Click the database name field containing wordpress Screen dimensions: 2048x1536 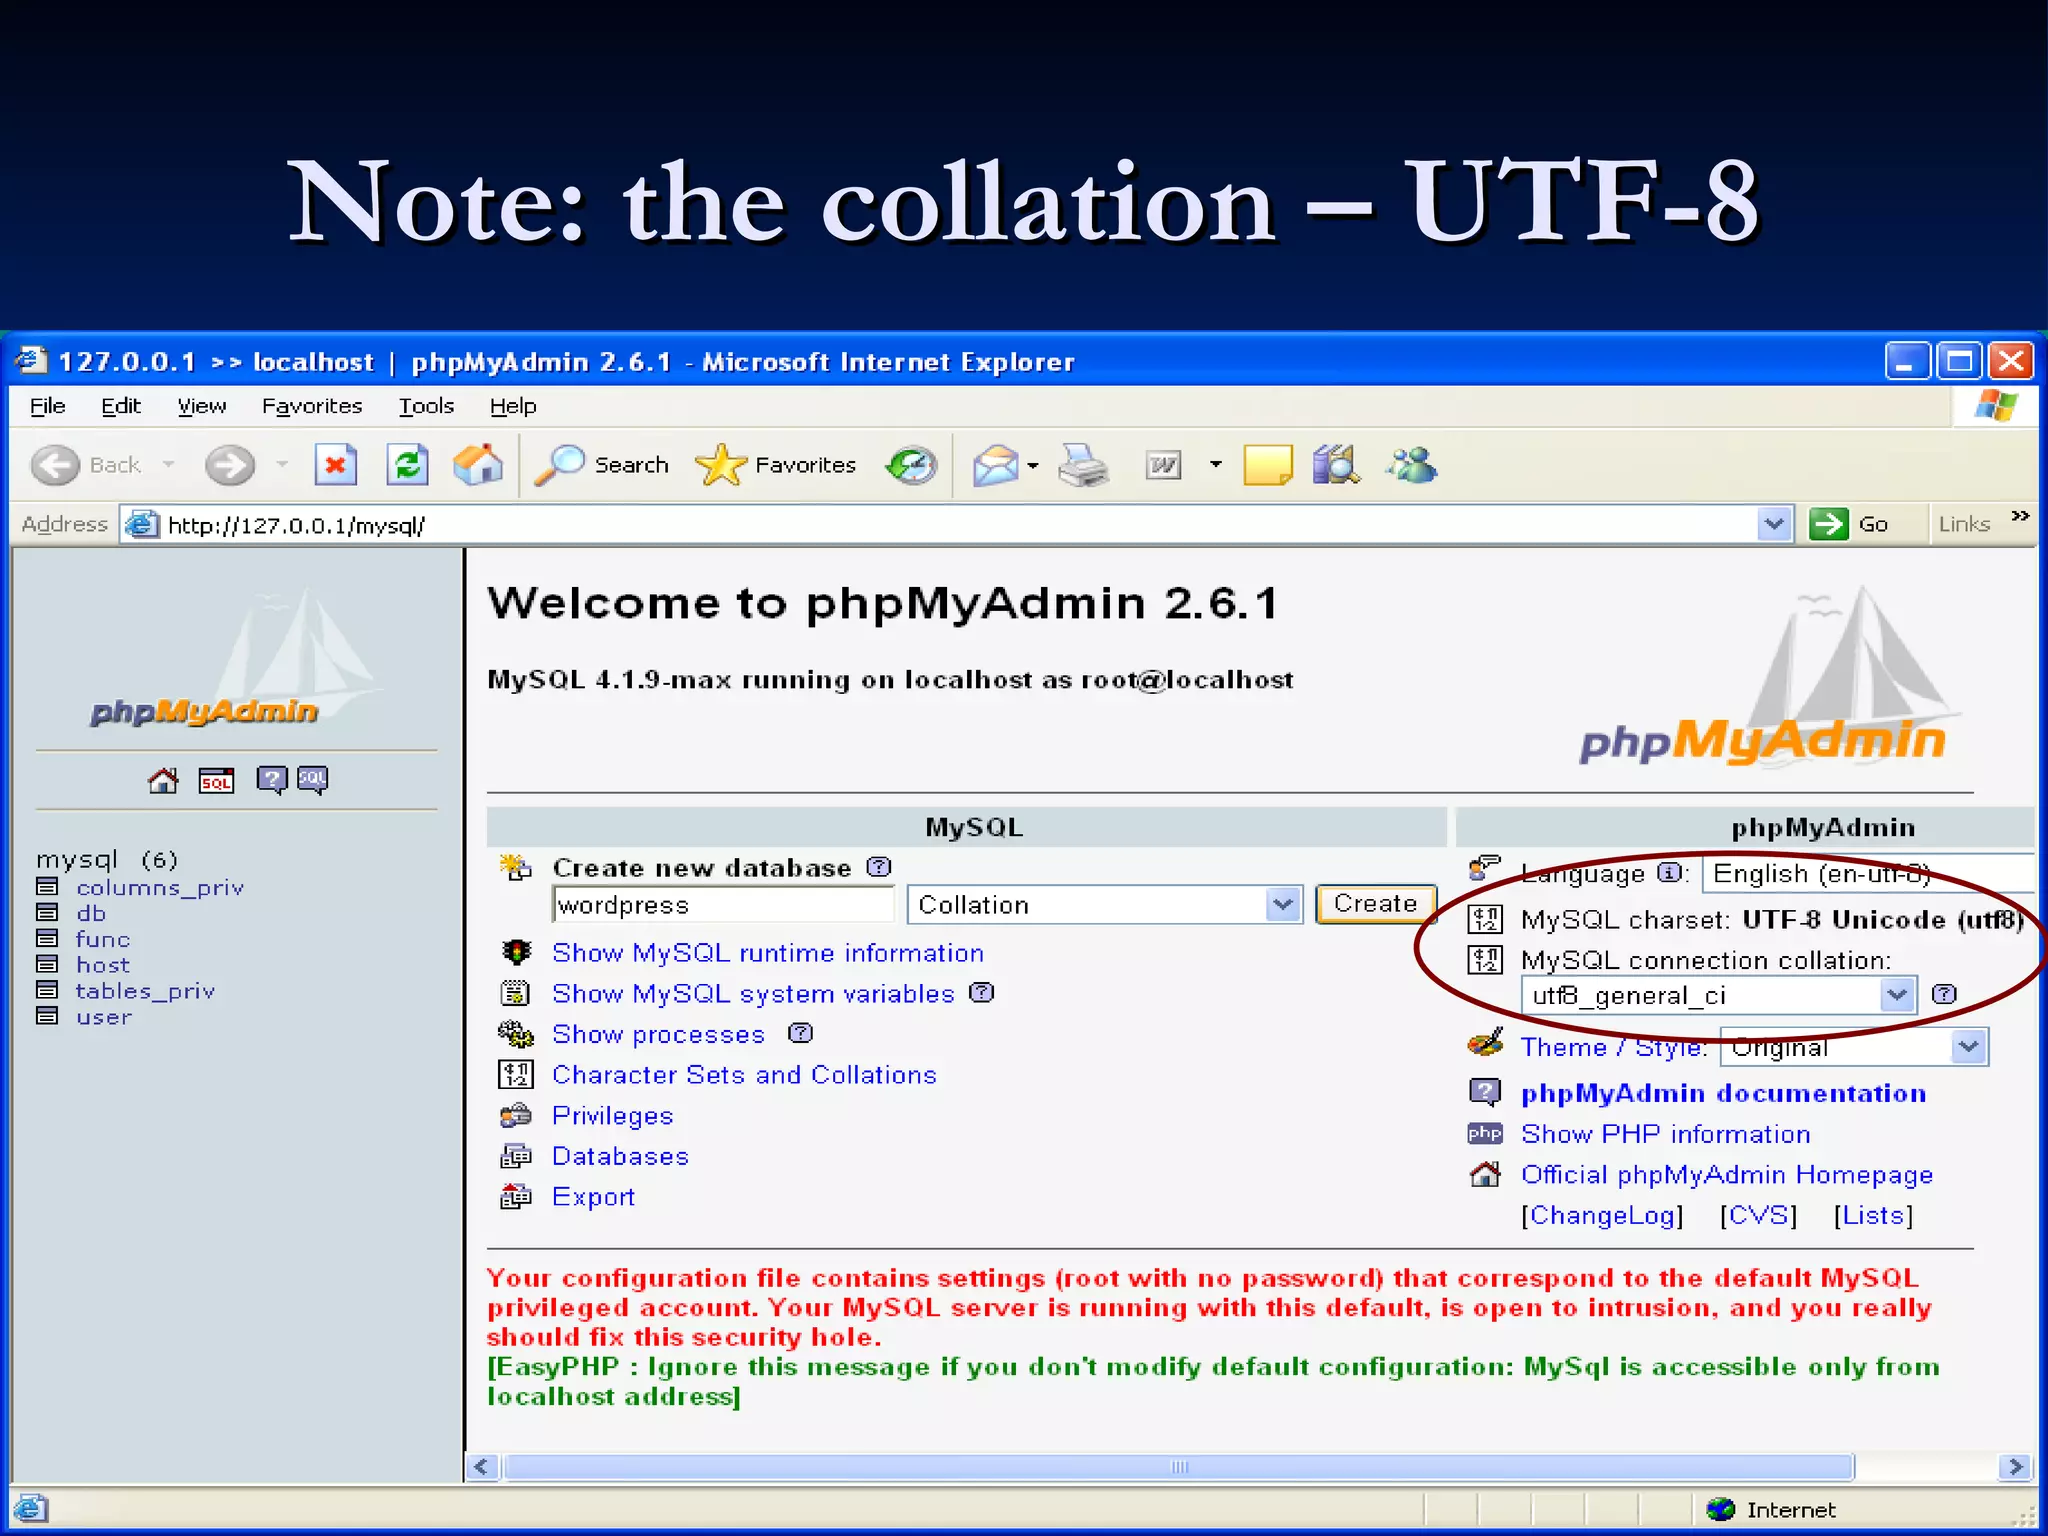click(x=723, y=905)
